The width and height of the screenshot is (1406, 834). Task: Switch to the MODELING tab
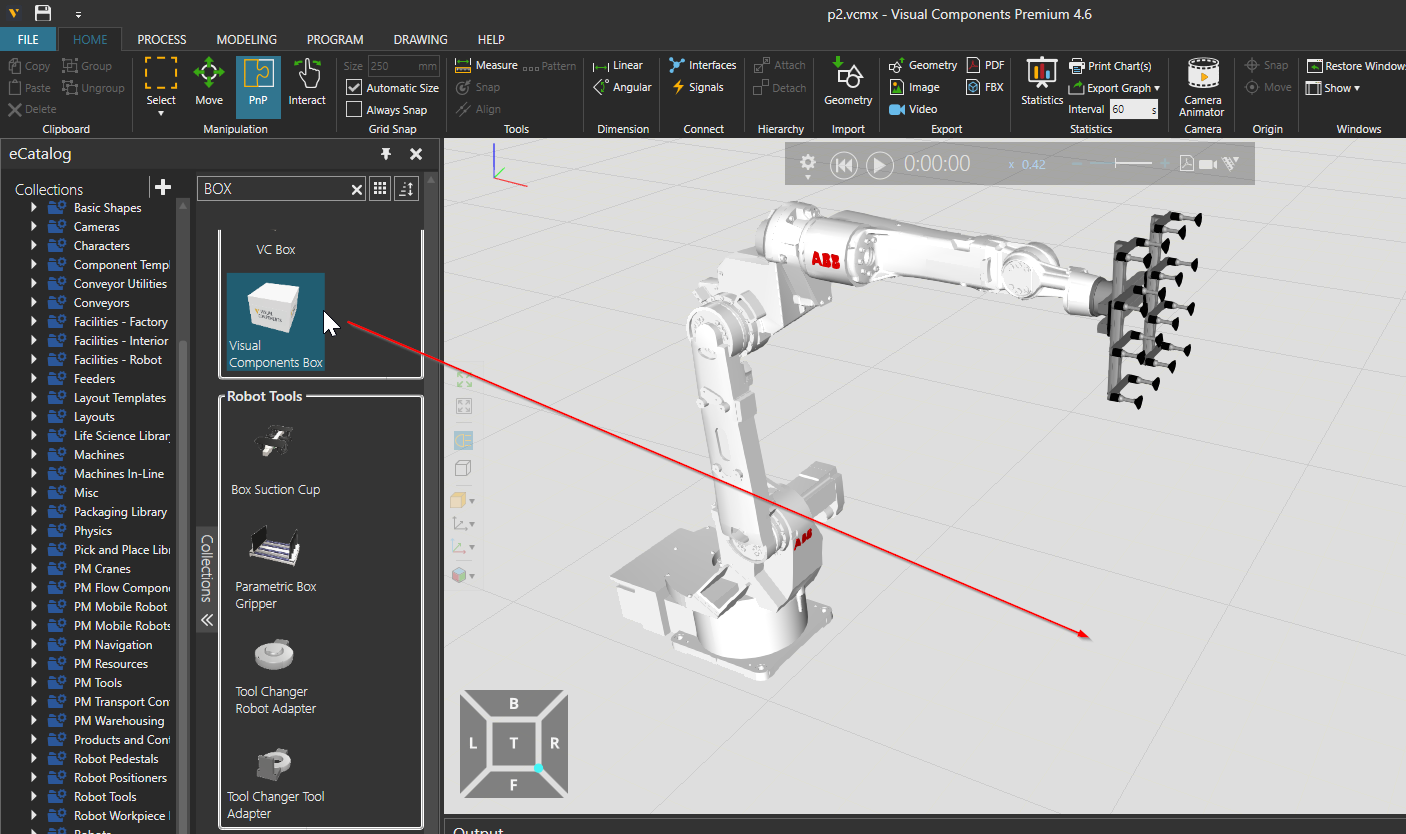247,39
